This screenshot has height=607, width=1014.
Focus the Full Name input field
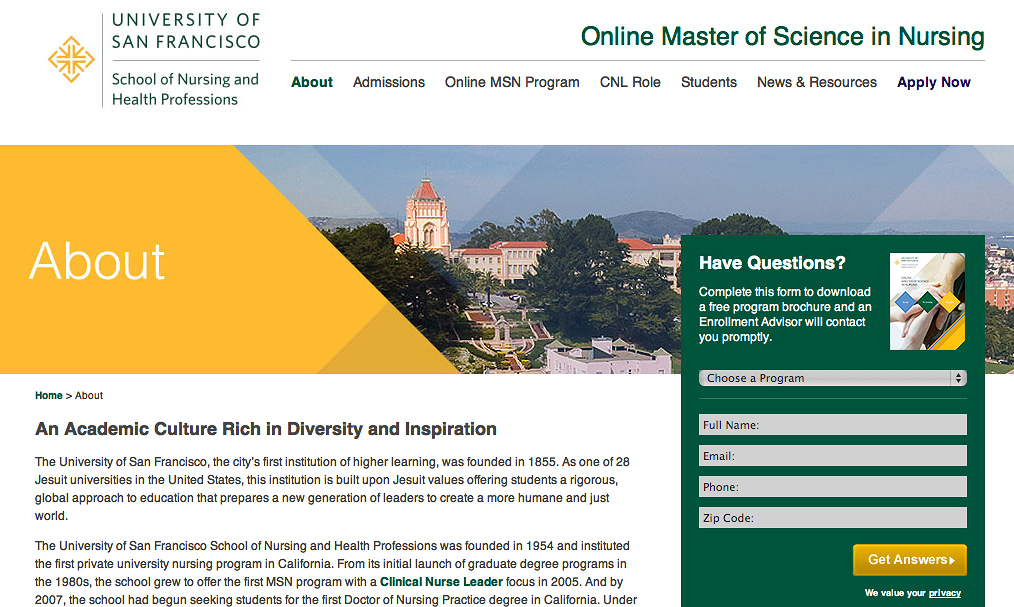click(x=833, y=425)
